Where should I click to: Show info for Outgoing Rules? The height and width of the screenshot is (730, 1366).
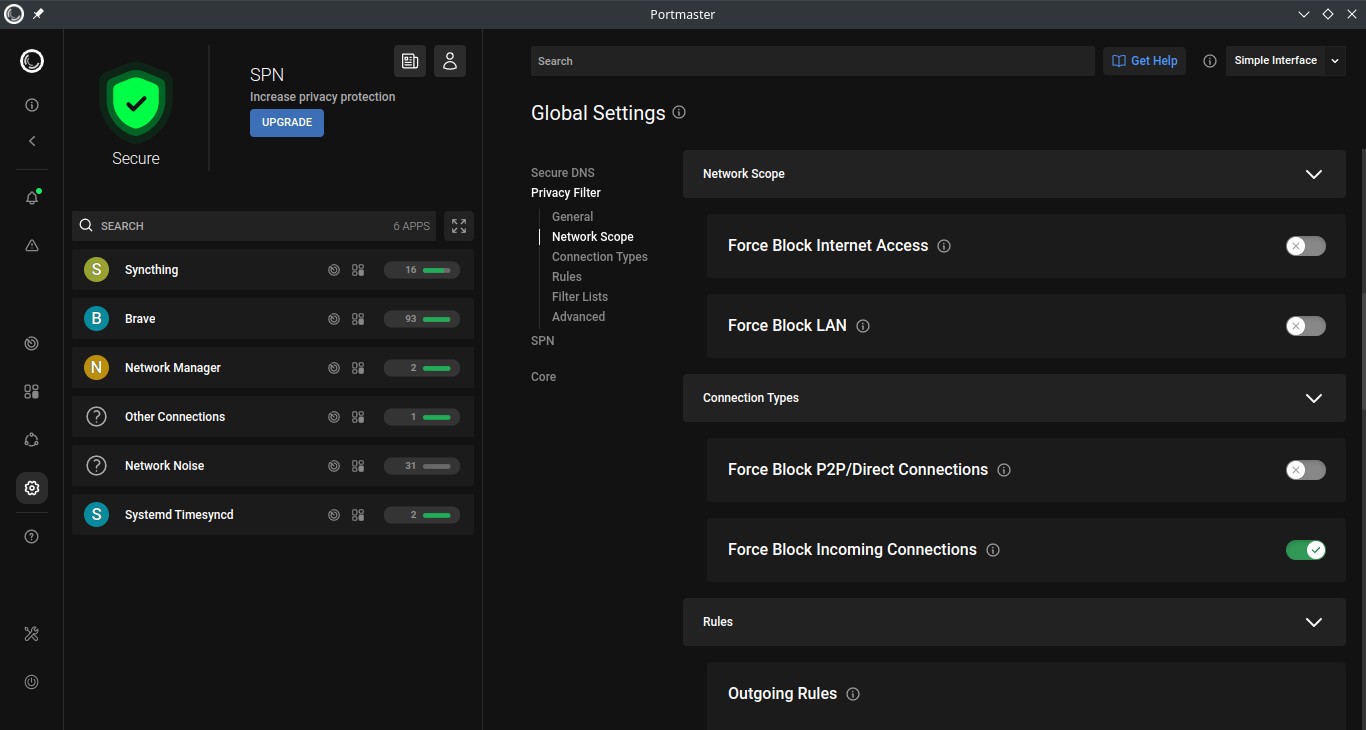(x=853, y=694)
